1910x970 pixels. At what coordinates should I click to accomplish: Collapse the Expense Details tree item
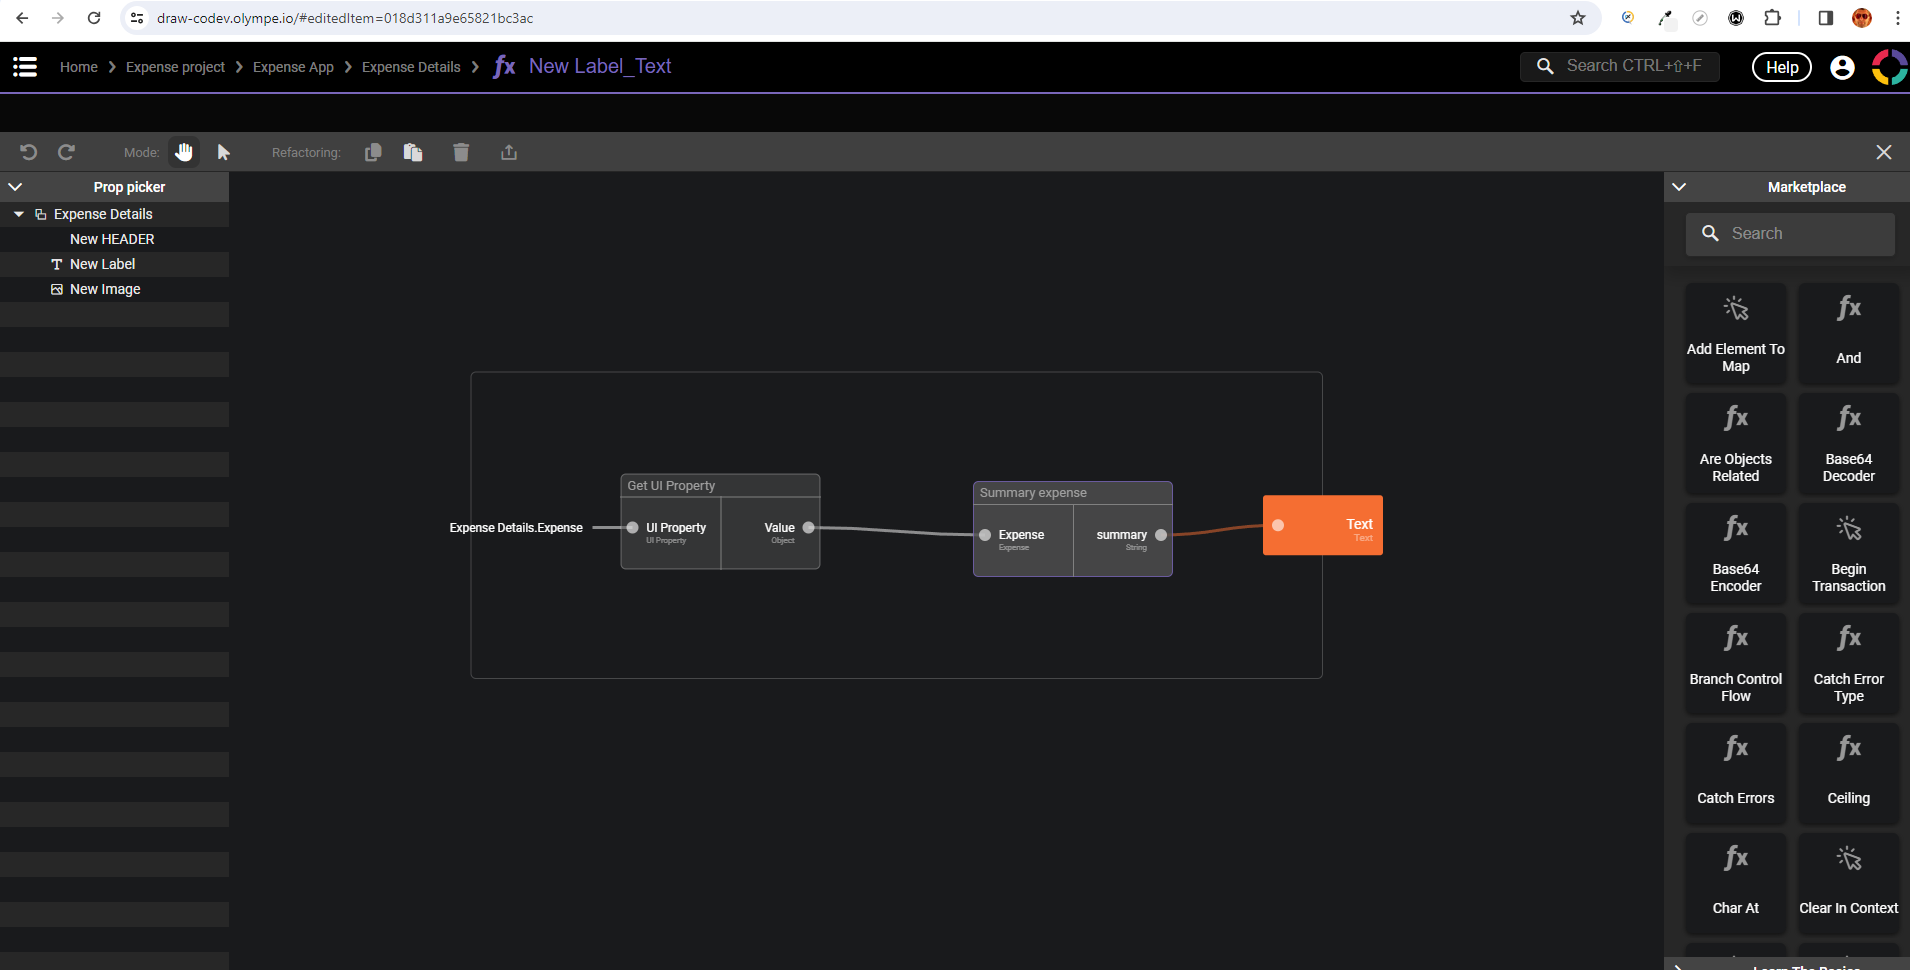[x=18, y=213]
